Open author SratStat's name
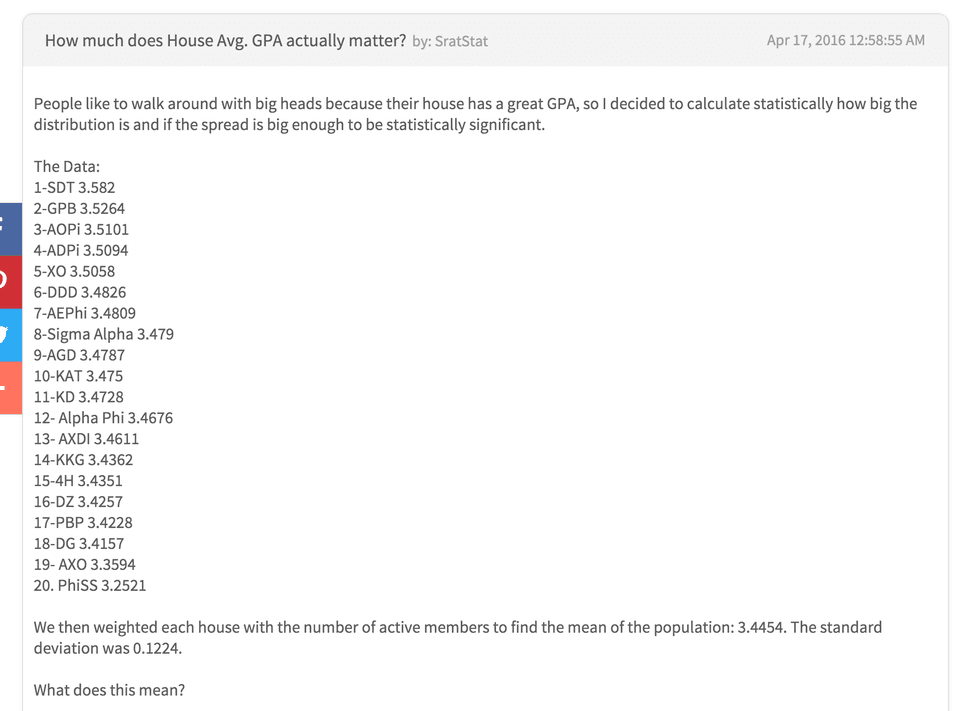980x711 pixels. pyautogui.click(x=461, y=42)
